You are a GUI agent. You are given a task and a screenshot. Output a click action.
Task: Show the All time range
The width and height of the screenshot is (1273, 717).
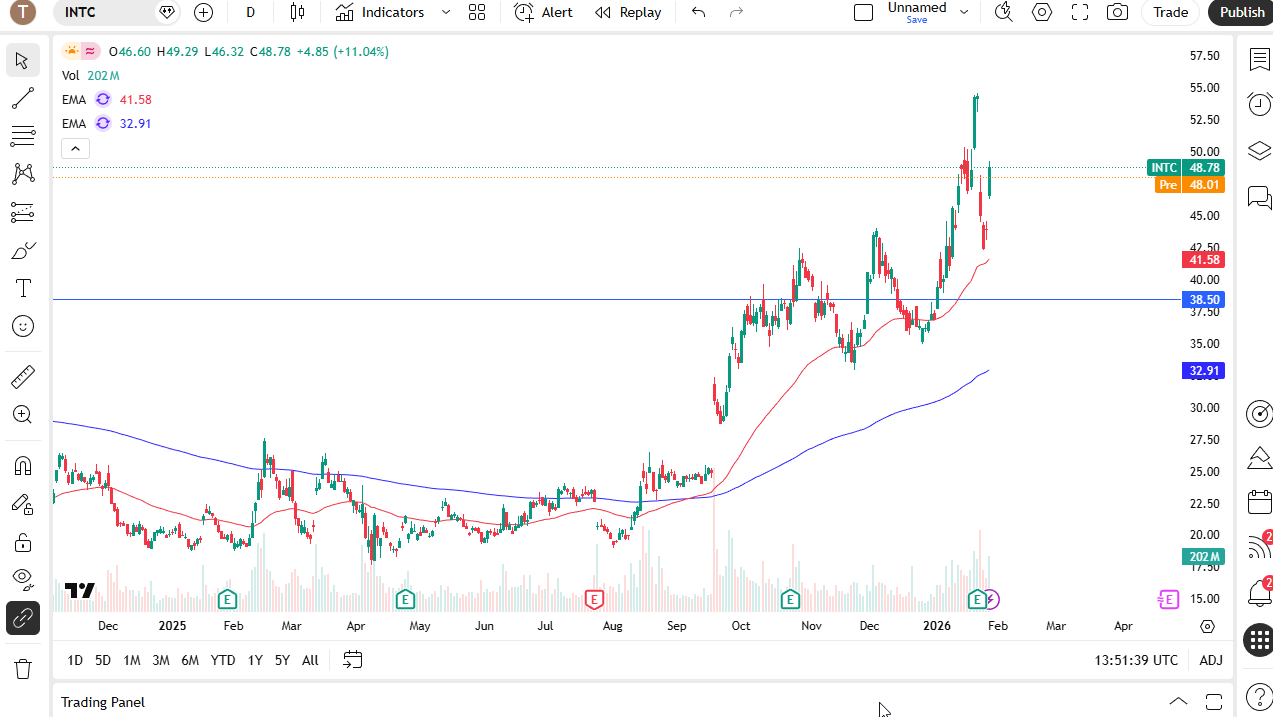[310, 660]
